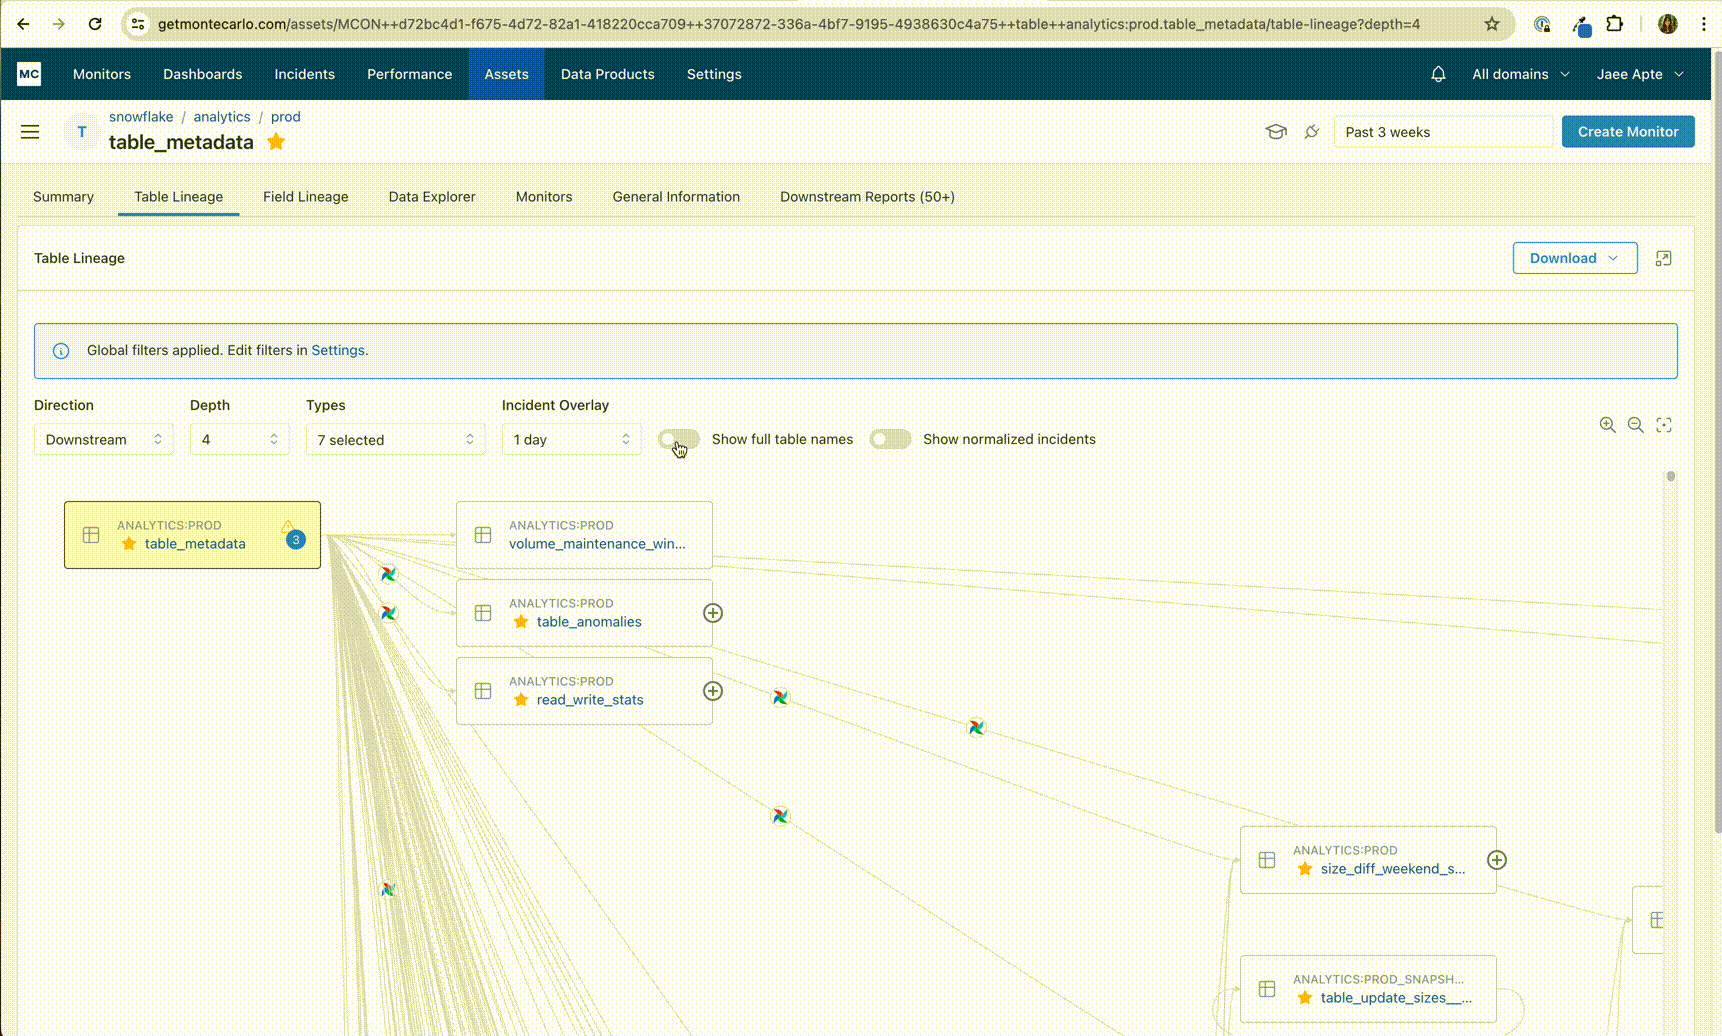Follow the Settings link in banner
This screenshot has width=1722, height=1036.
(x=338, y=351)
